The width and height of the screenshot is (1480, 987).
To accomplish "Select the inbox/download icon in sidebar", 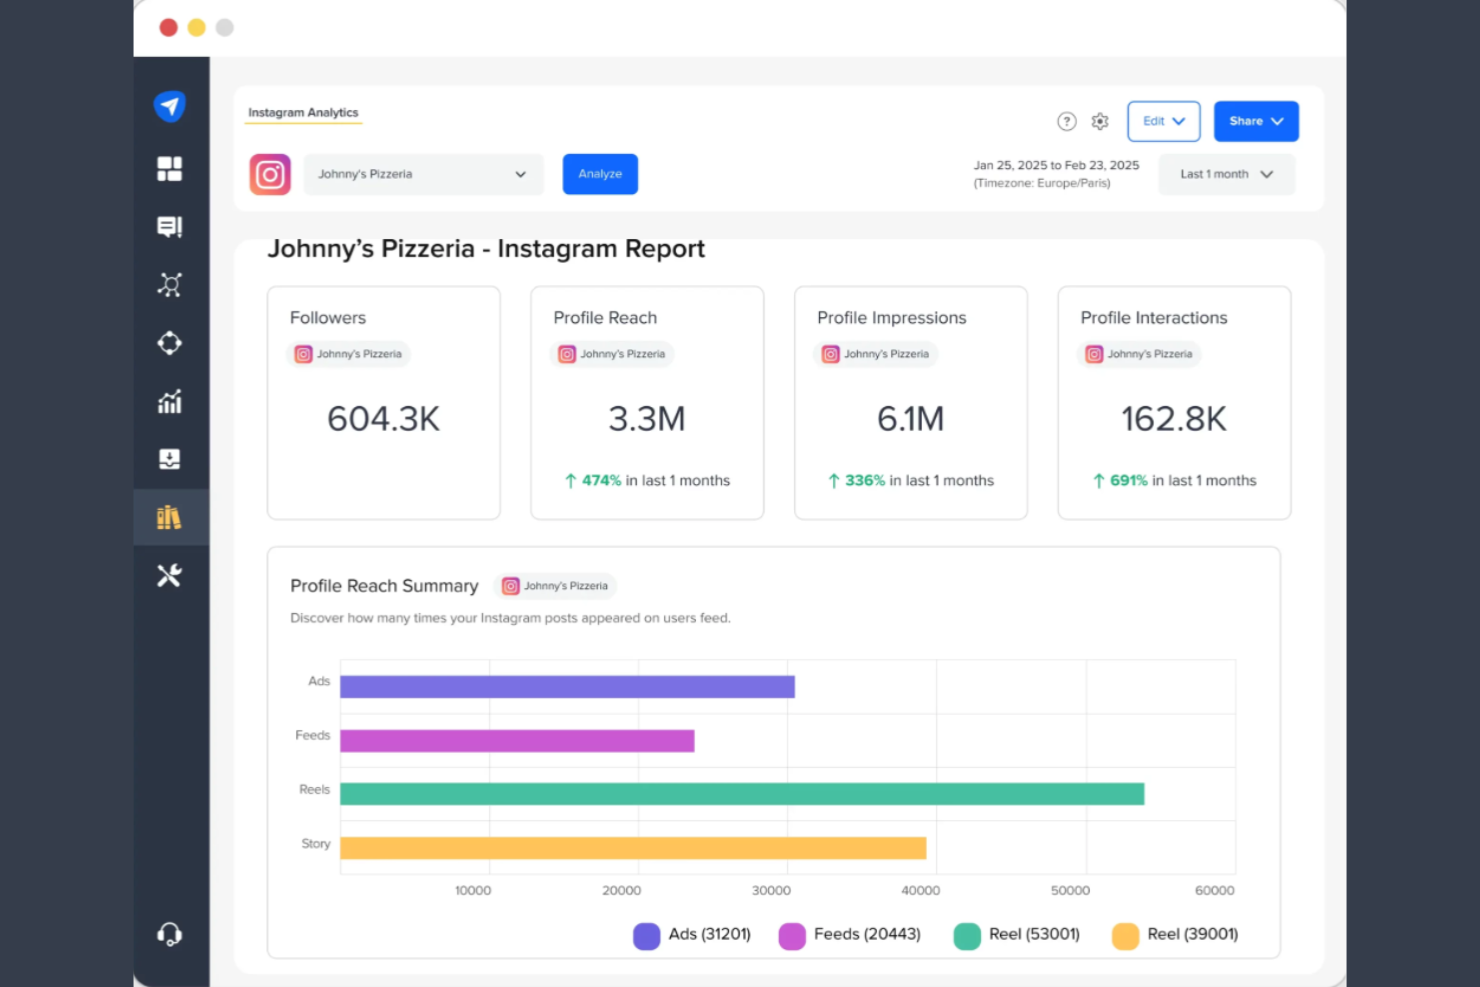I will pyautogui.click(x=170, y=459).
